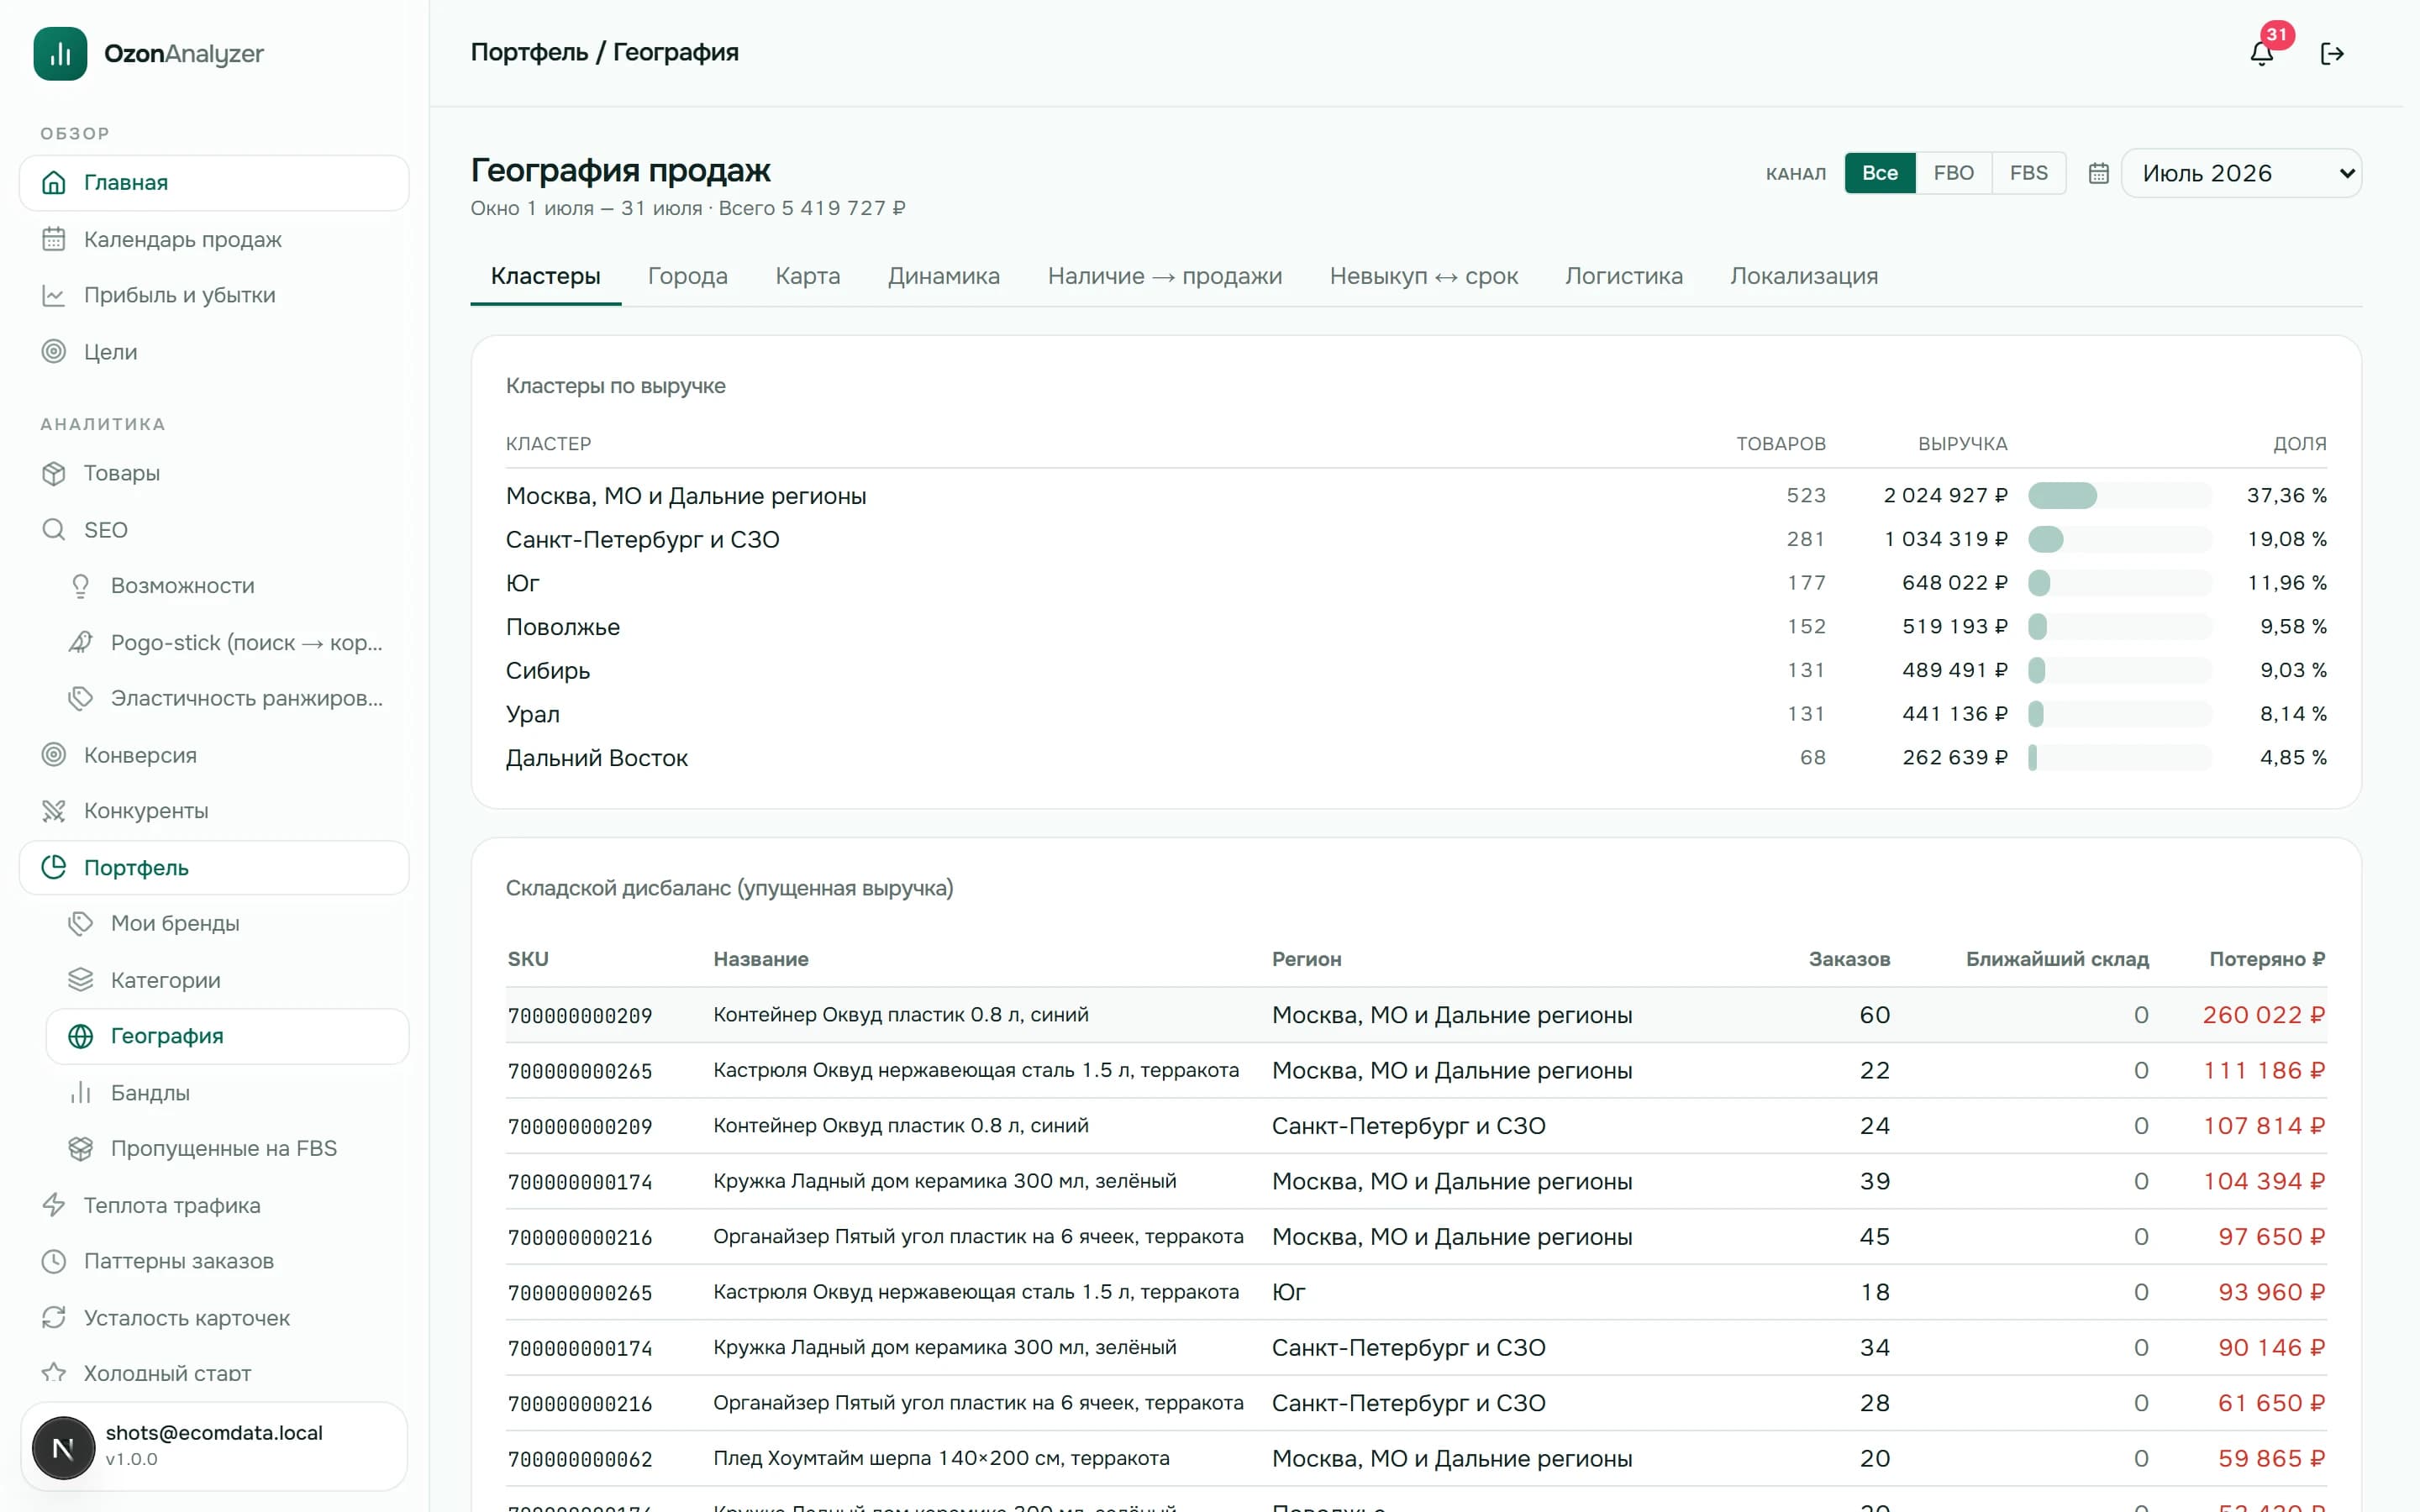Click the Потеряно ₽ column header

pos(2267,959)
